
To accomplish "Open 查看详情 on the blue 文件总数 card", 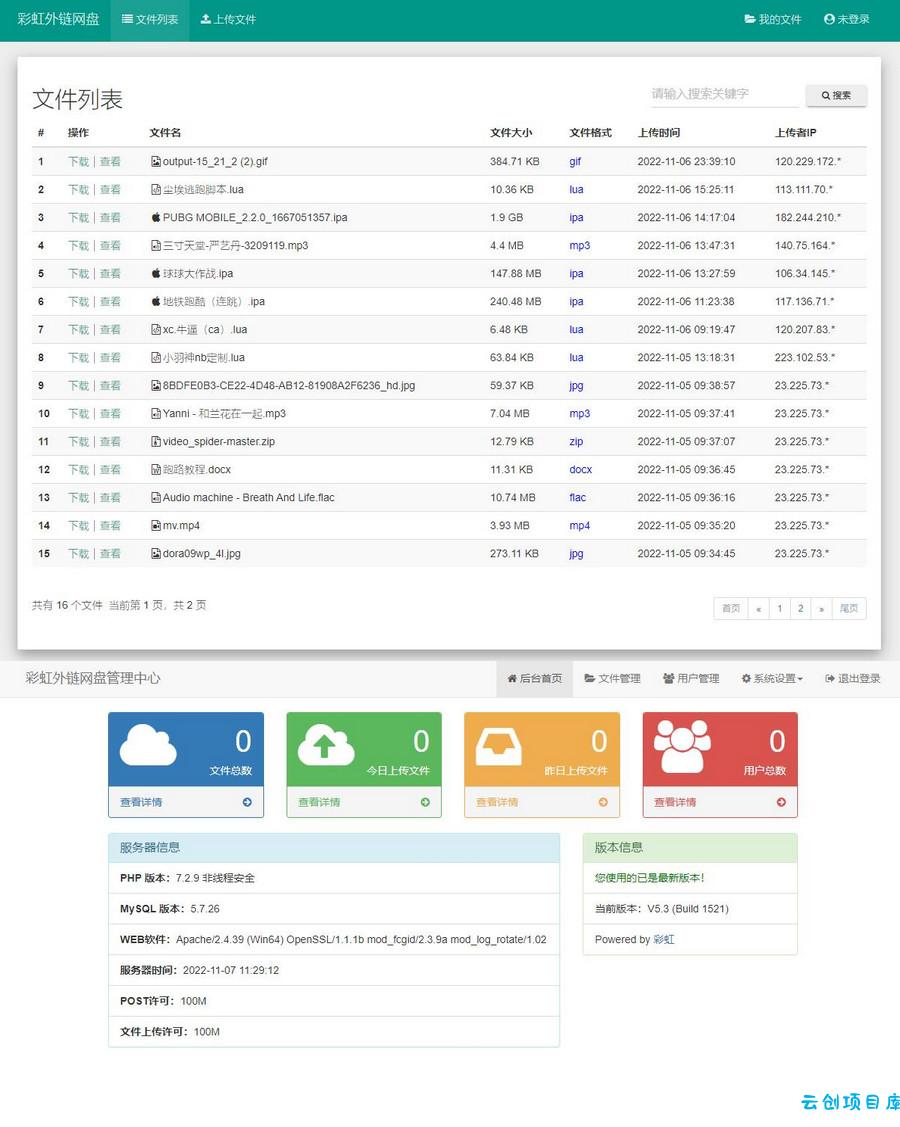I will pyautogui.click(x=141, y=802).
